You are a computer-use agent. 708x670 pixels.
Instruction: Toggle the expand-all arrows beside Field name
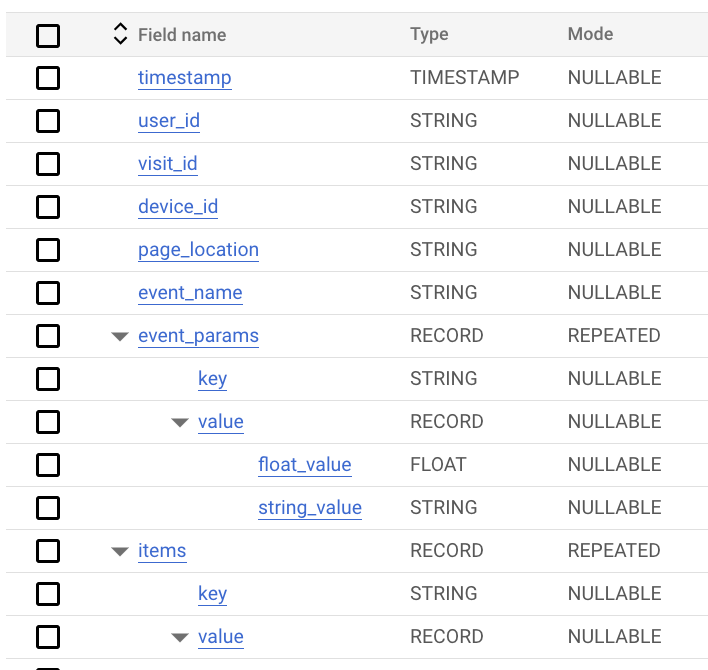click(x=120, y=34)
